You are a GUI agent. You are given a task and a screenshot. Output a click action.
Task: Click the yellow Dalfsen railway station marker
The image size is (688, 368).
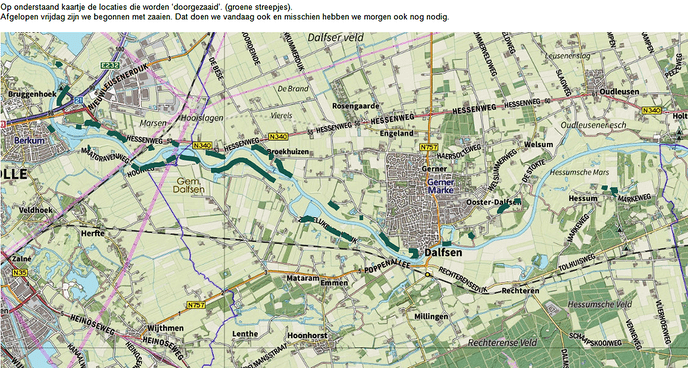[427, 274]
